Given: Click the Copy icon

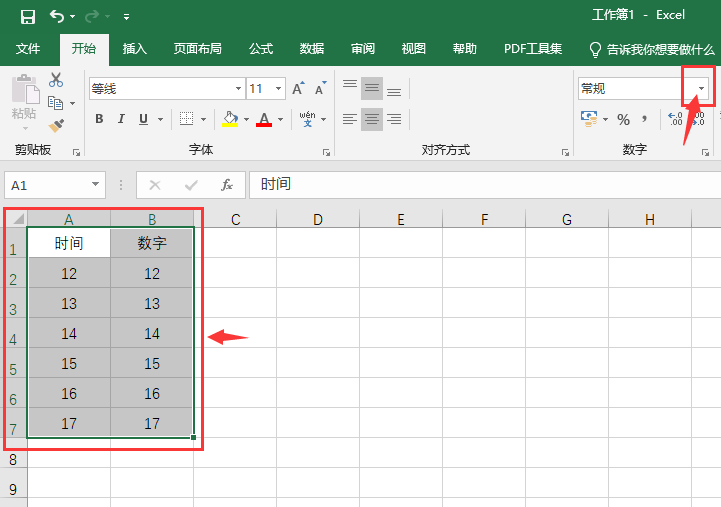Looking at the screenshot, I should click(56, 103).
